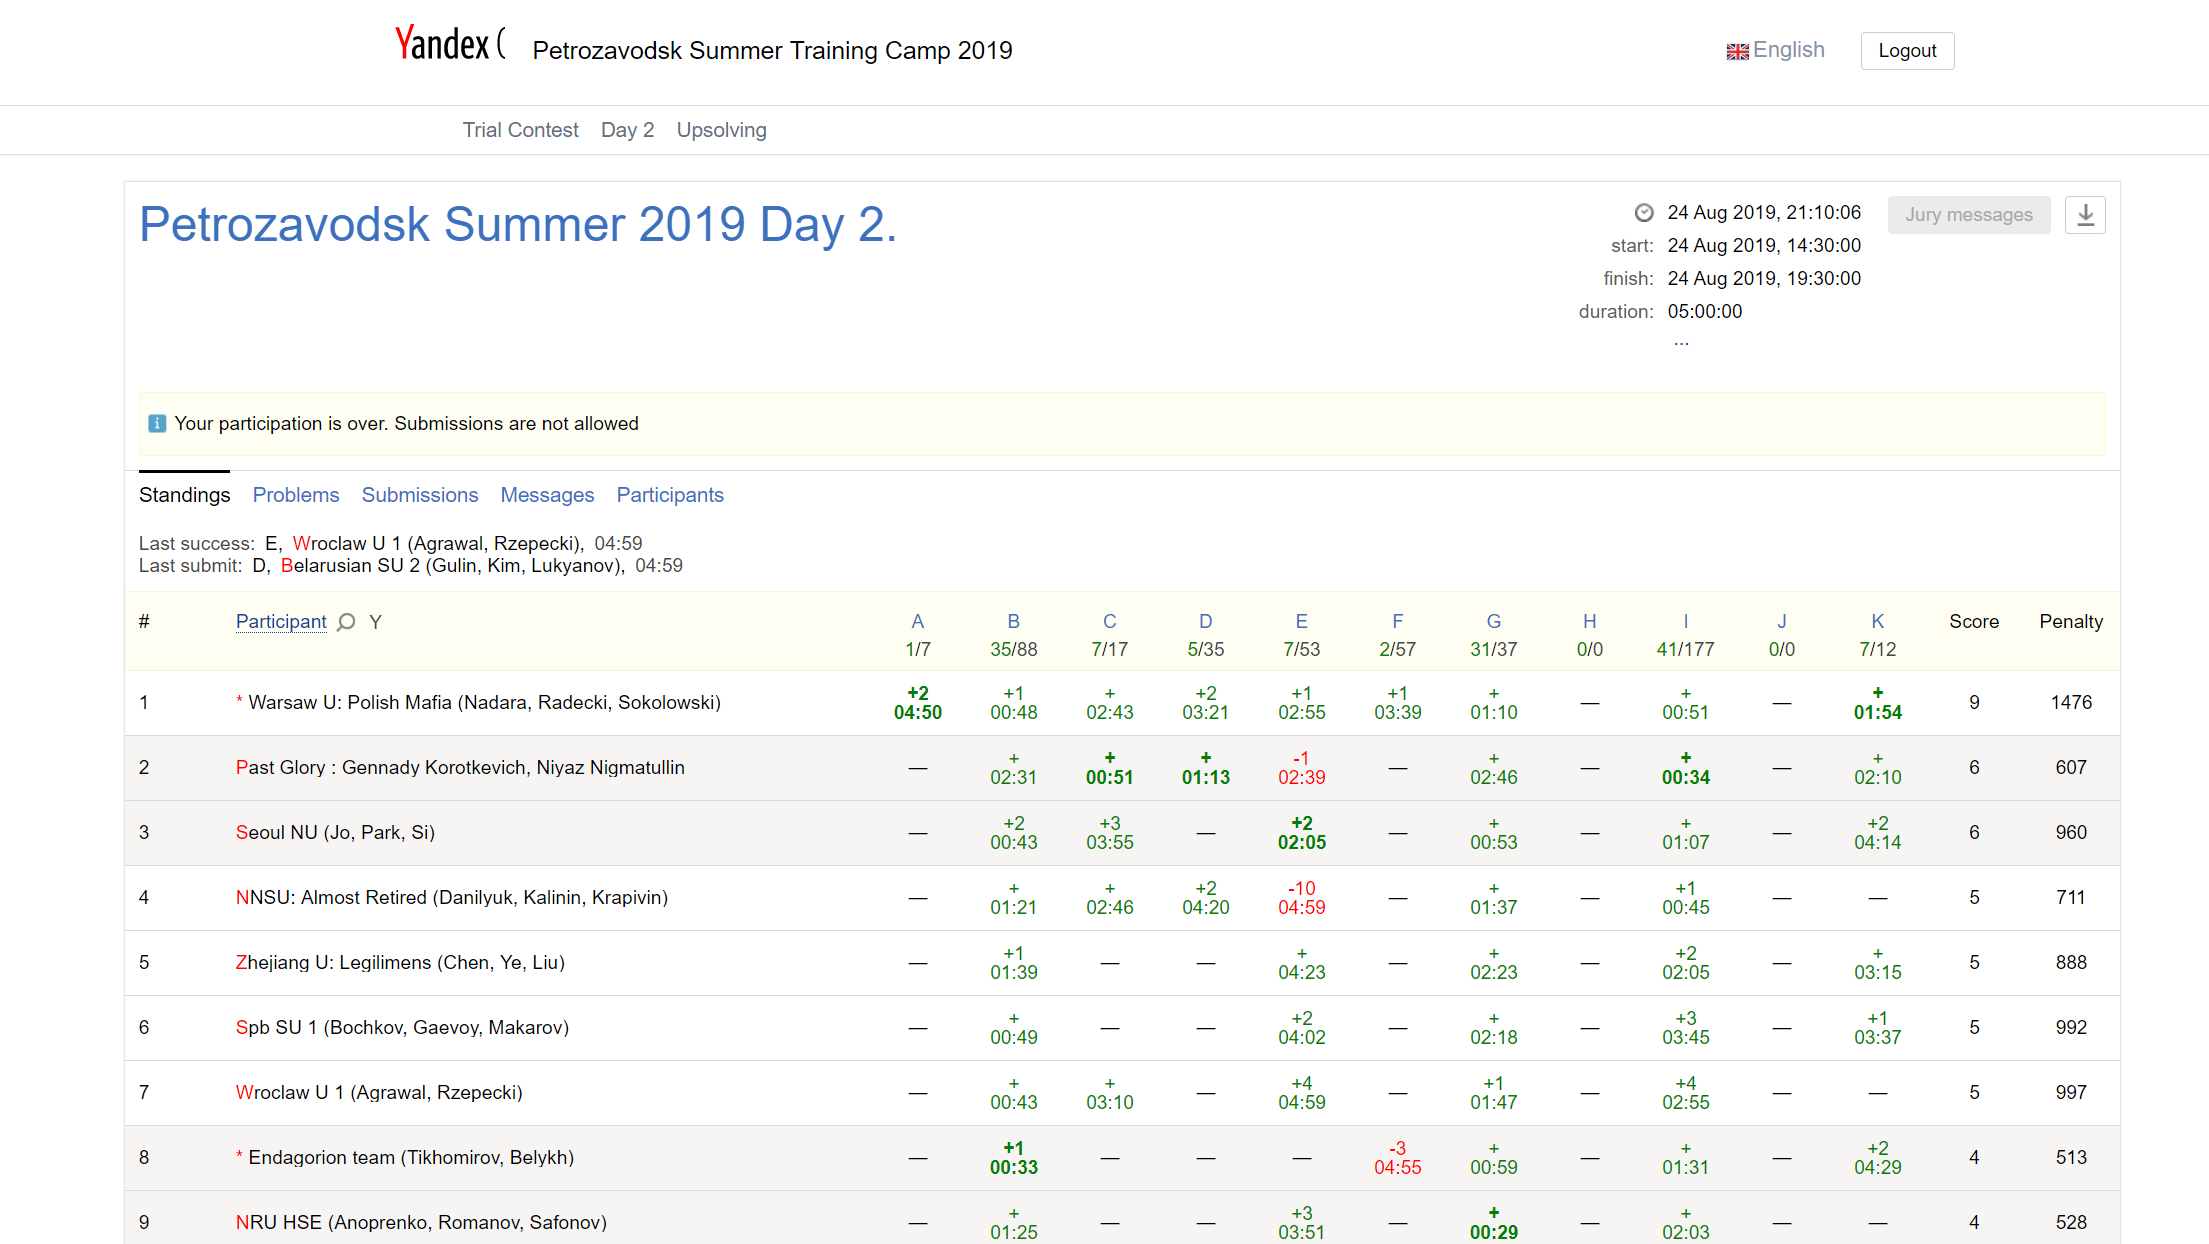This screenshot has width=2209, height=1244.
Task: Click the participant search magnifier icon
Action: [x=346, y=622]
